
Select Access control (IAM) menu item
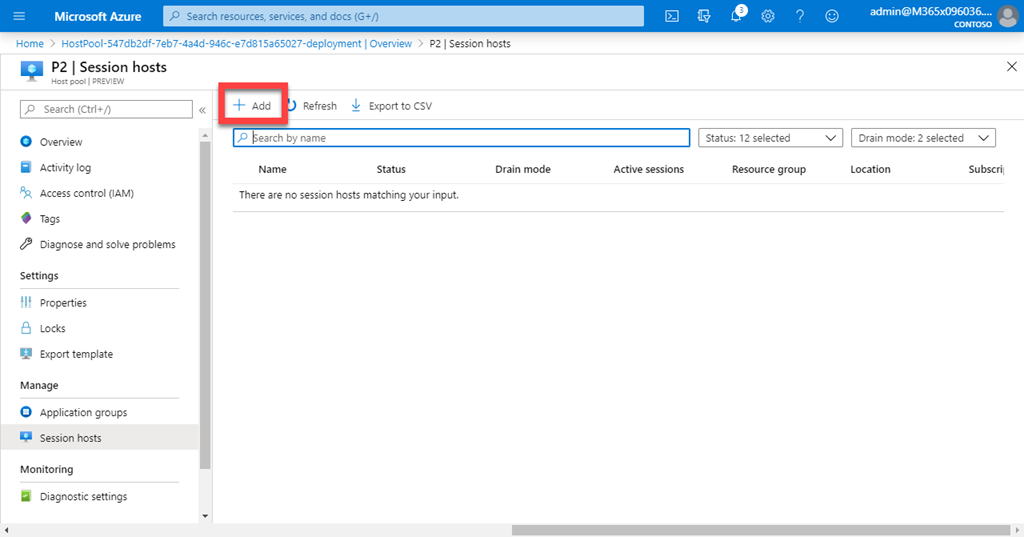tap(86, 193)
